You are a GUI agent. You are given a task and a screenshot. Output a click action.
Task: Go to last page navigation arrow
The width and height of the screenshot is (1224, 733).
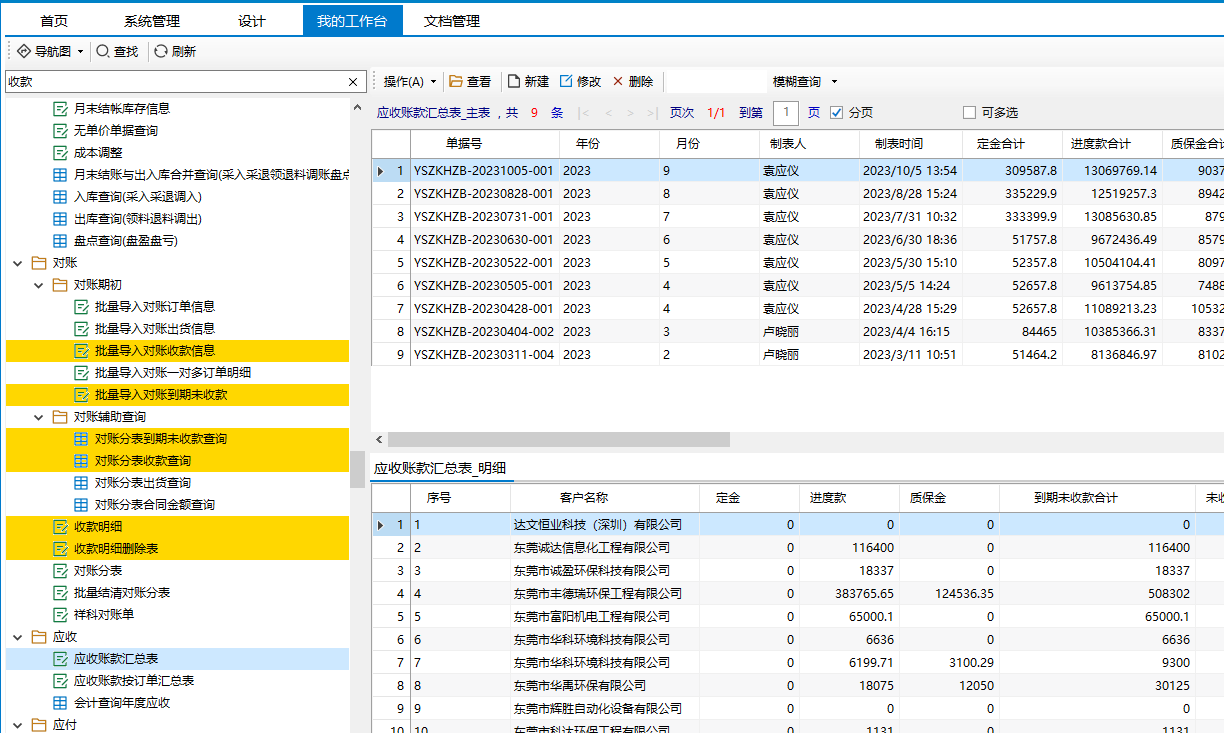click(x=652, y=113)
